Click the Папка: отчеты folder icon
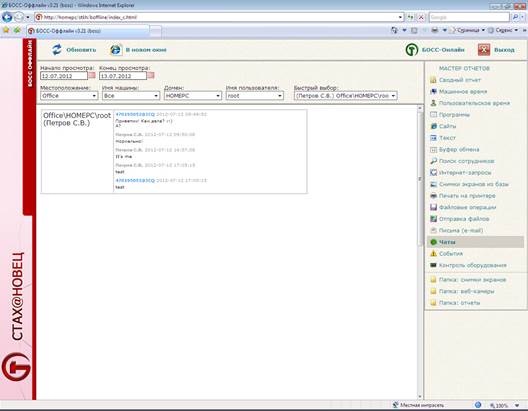The width and height of the screenshot is (528, 411). (x=433, y=303)
